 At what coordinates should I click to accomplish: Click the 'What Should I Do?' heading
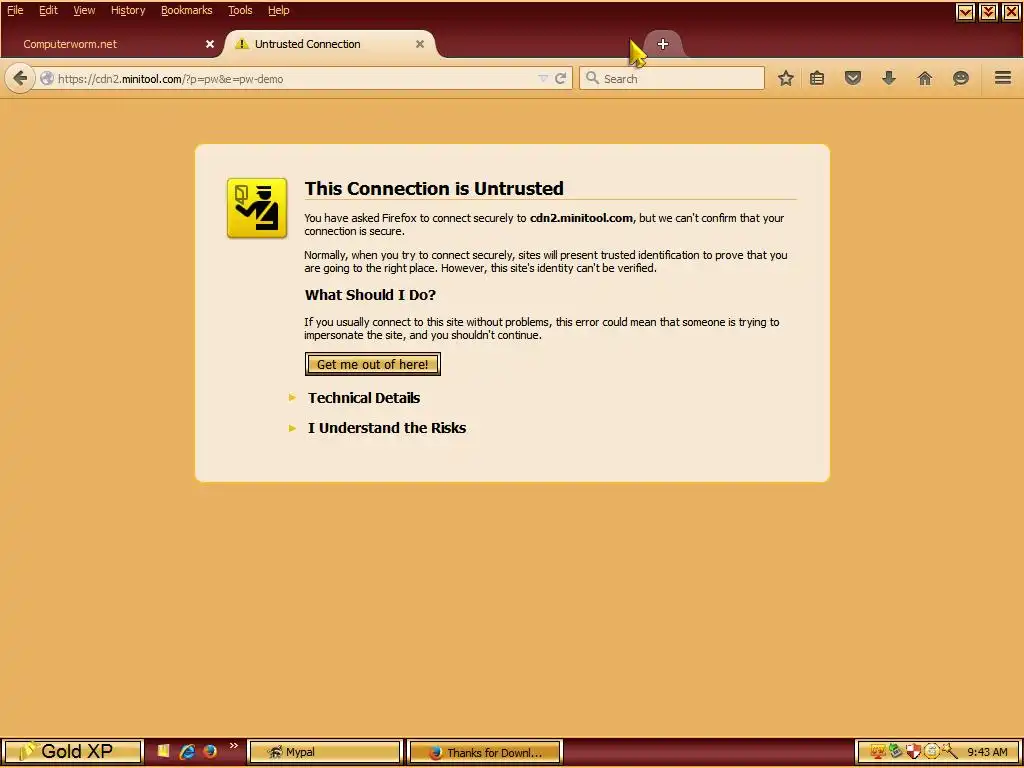370,295
